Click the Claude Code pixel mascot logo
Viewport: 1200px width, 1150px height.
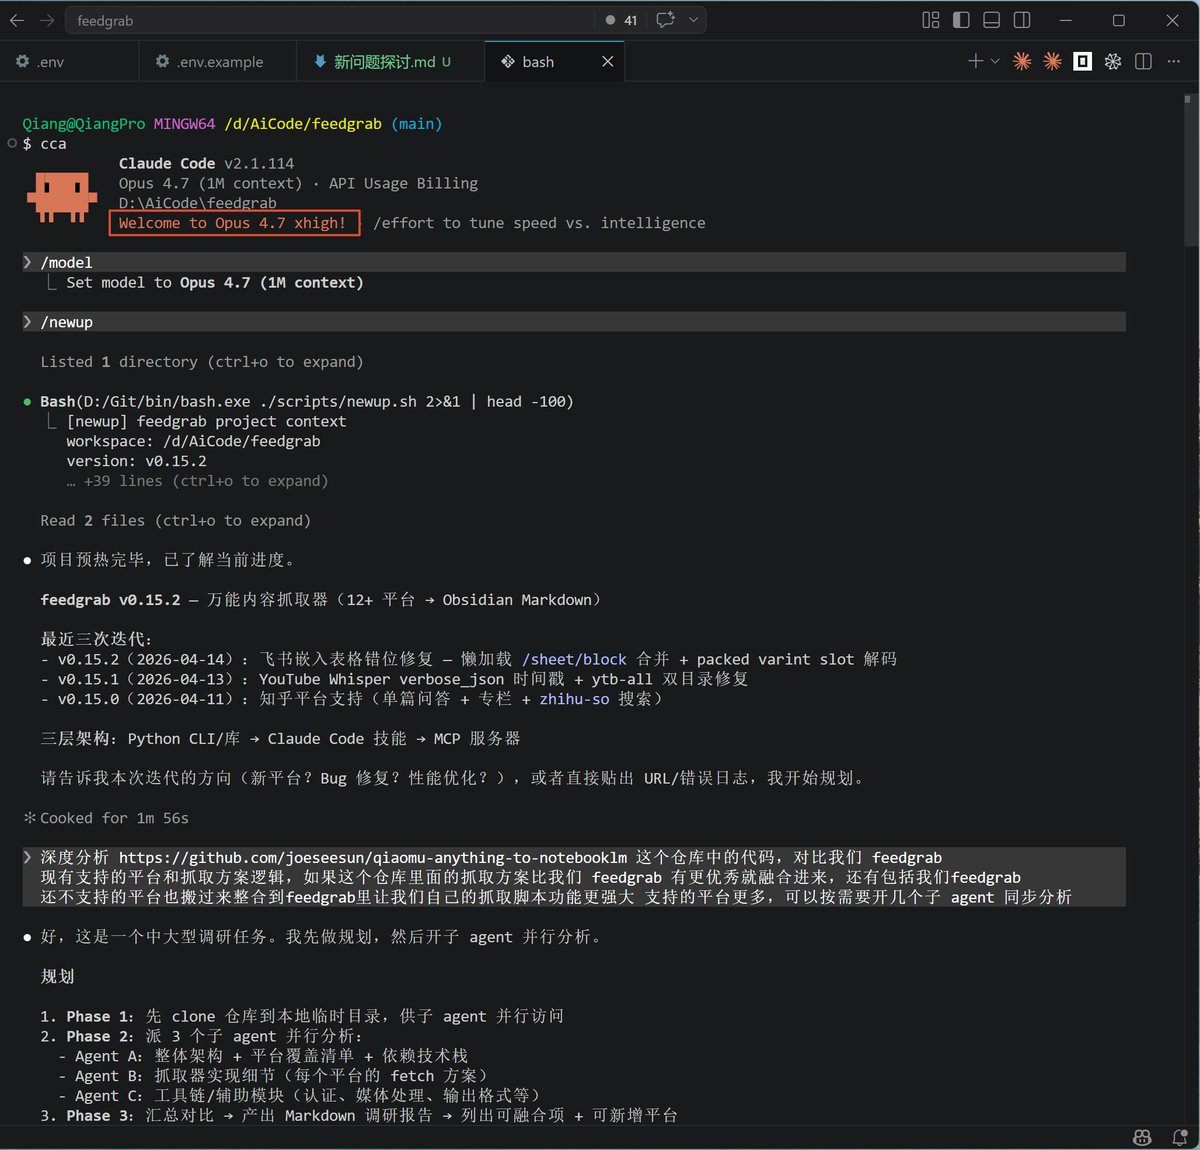(62, 196)
